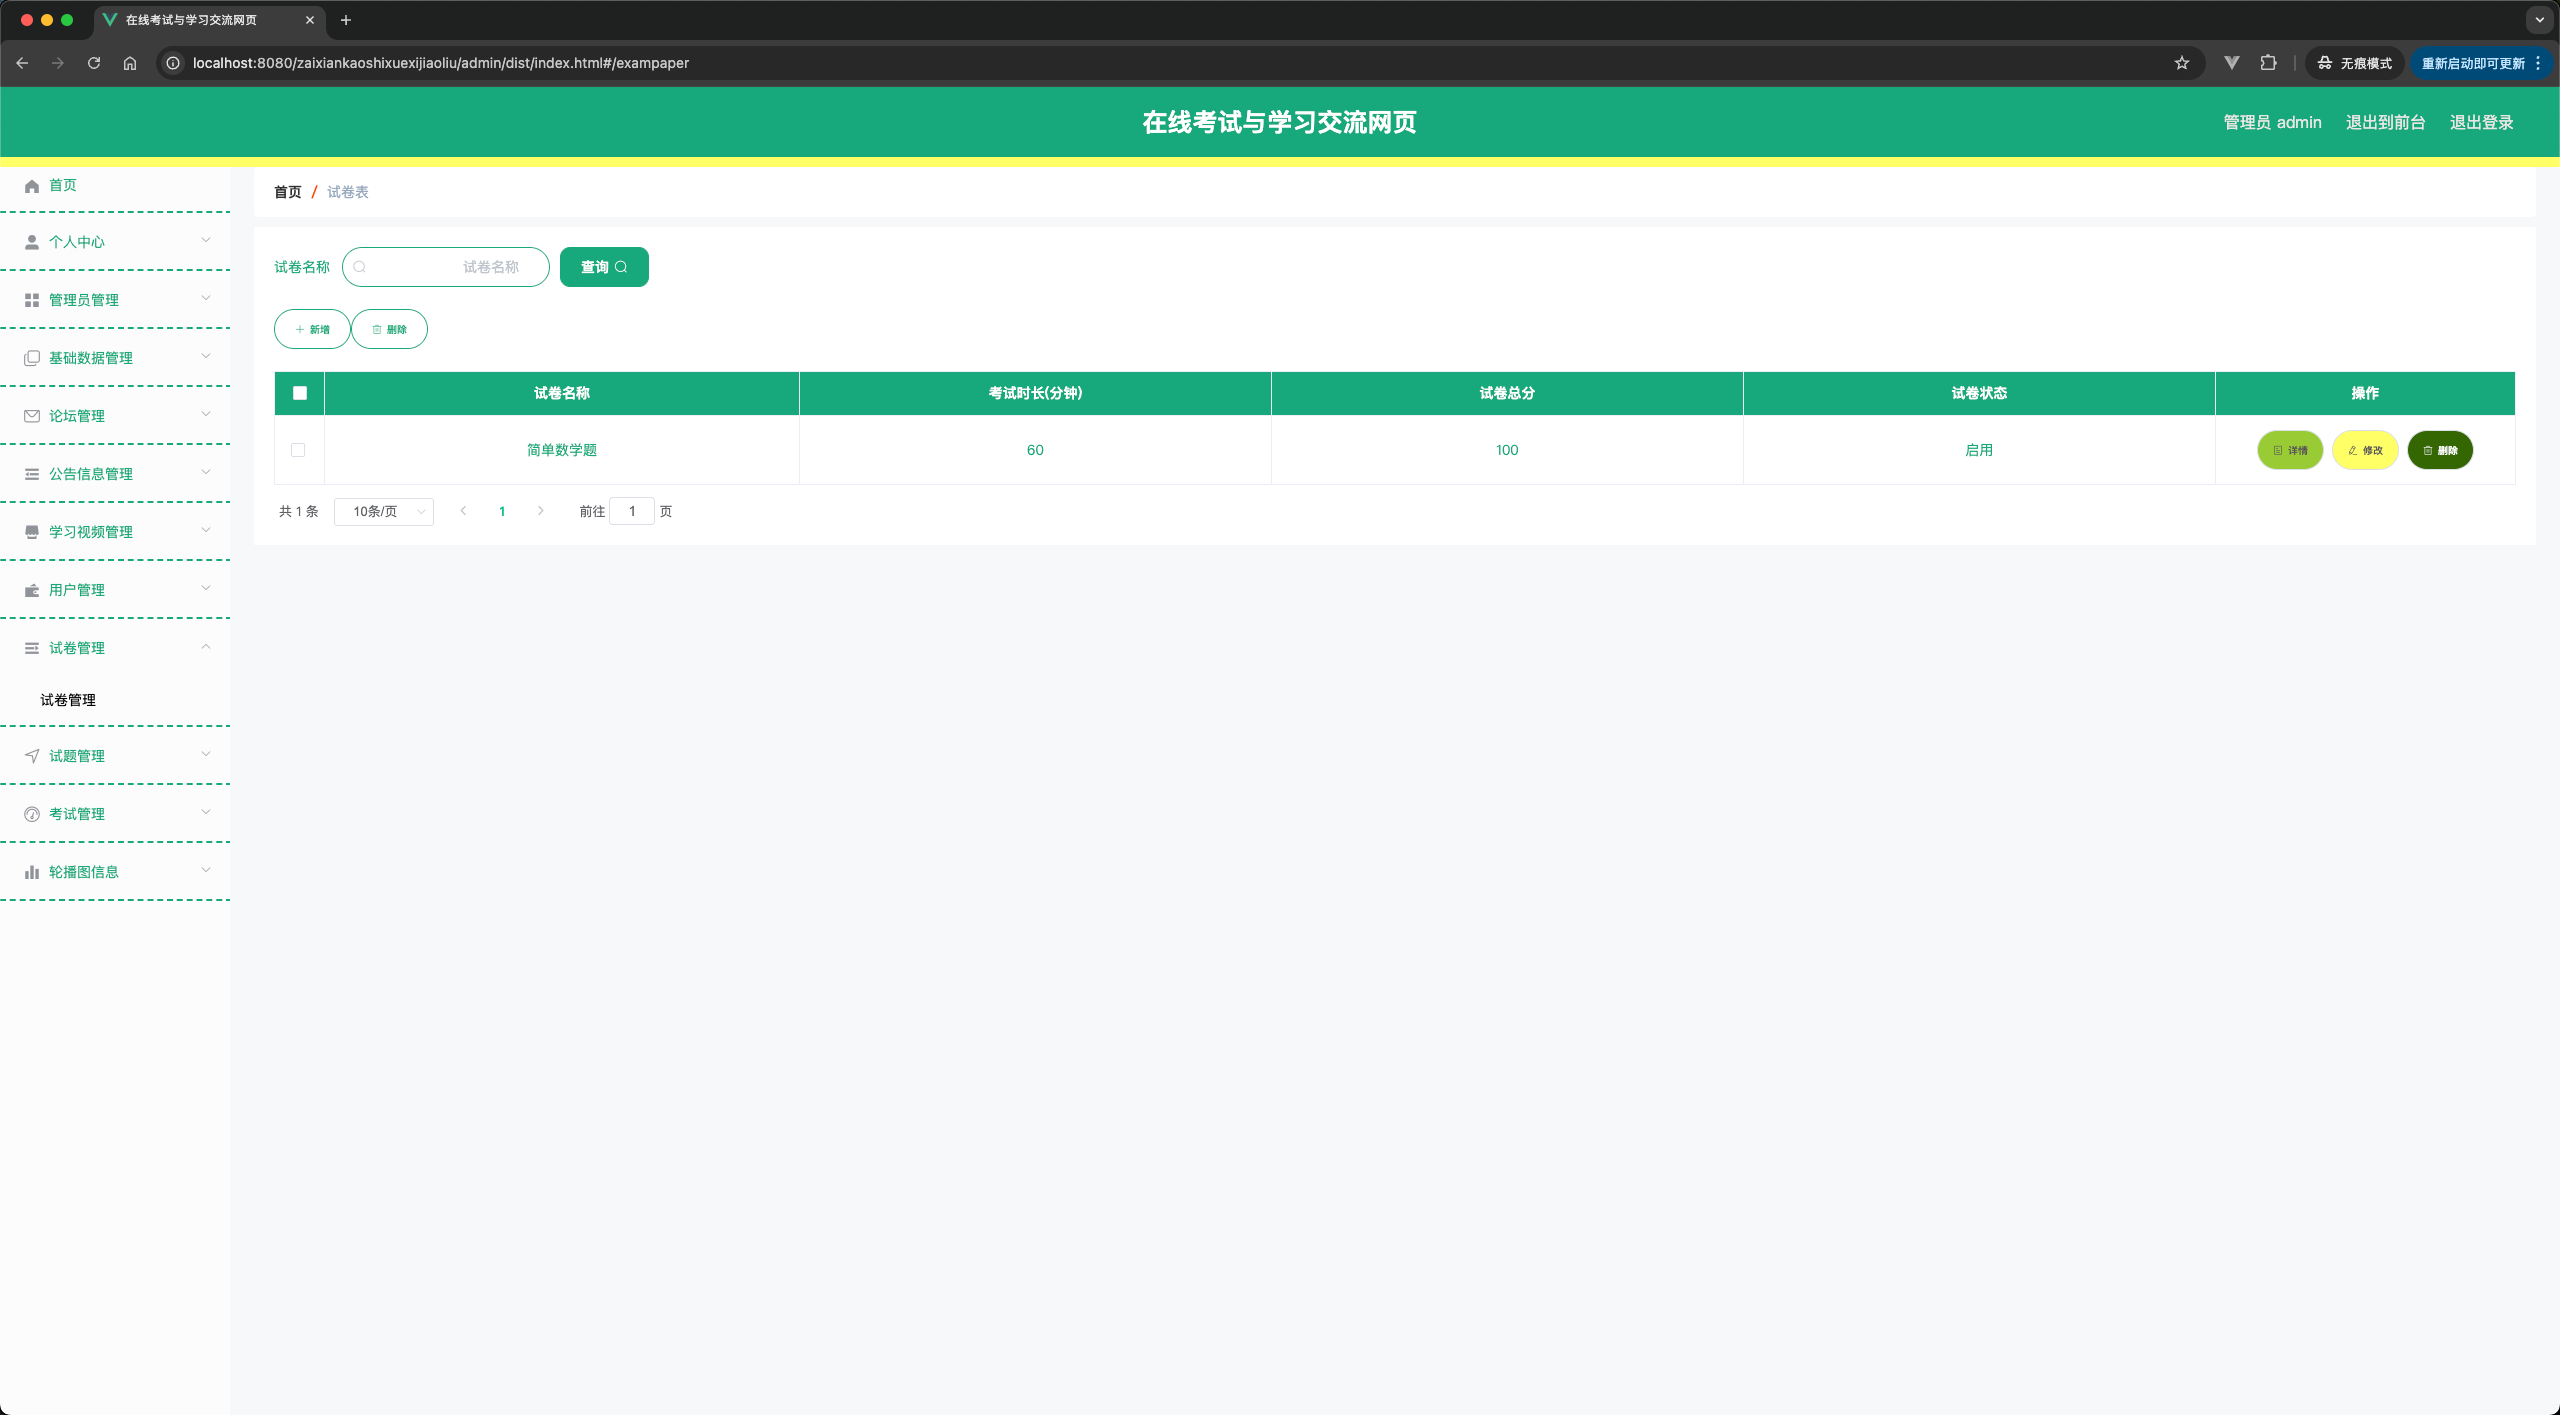Expand the 学习视频管理 menu chevron
Viewport: 2560px width, 1415px height.
tap(206, 530)
